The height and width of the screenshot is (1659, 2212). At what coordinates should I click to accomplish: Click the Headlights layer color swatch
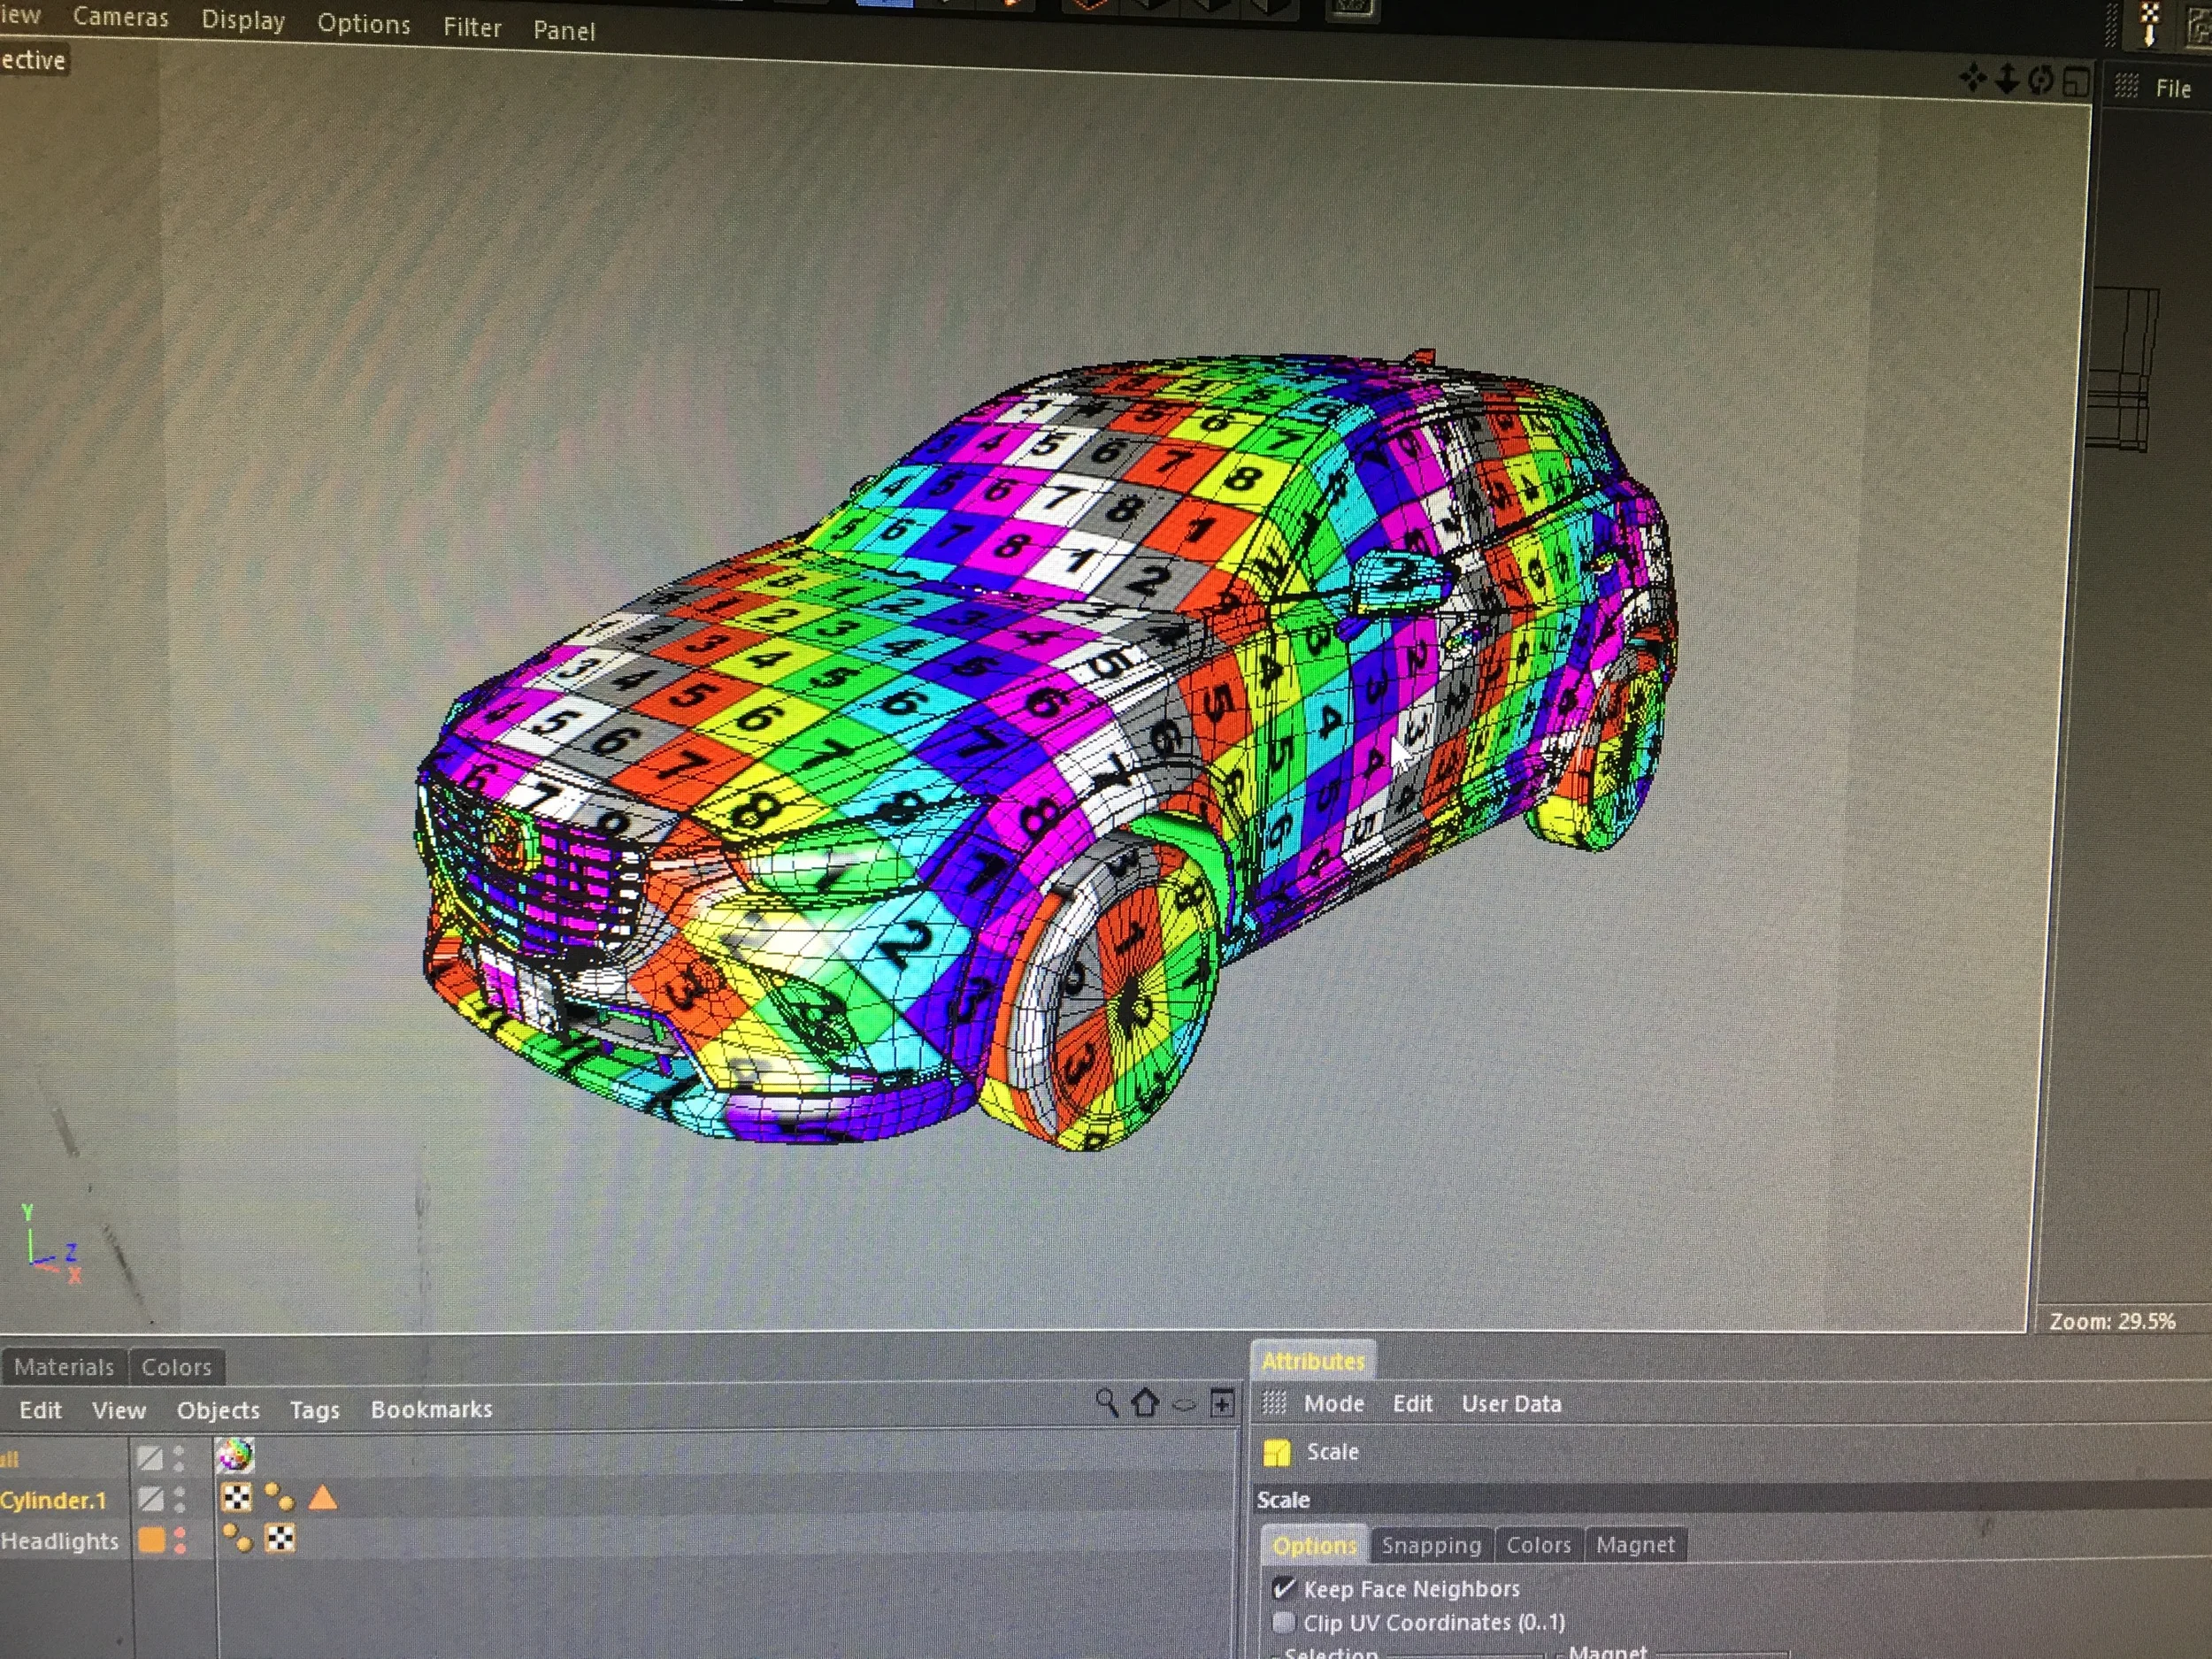tap(152, 1540)
